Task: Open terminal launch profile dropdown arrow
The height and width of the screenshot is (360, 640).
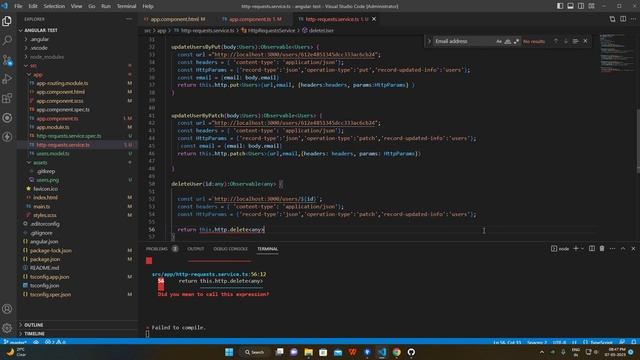Action: [582, 249]
